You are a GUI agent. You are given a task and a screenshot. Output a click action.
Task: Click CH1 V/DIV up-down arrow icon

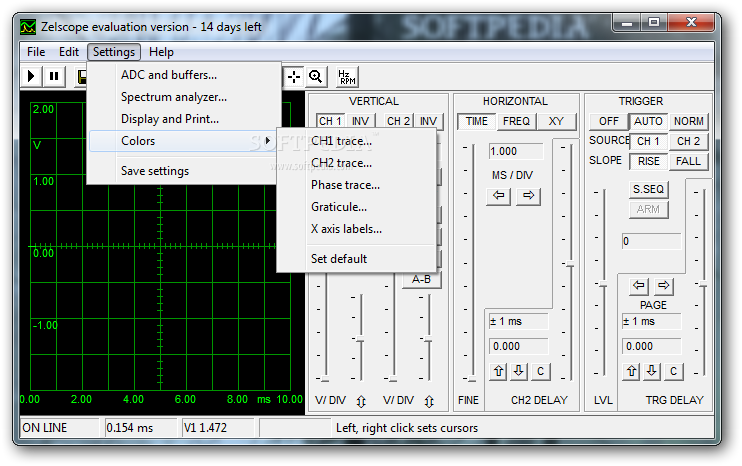[361, 402]
